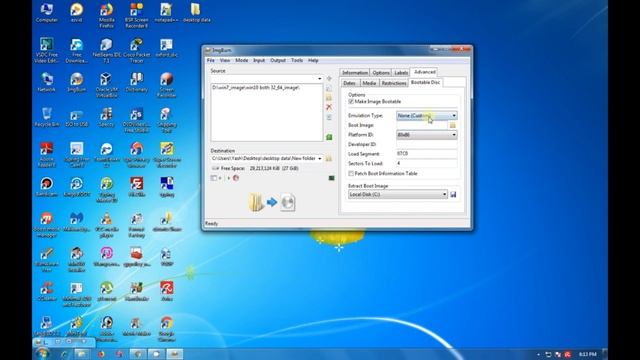Switch to the Options tab

tap(381, 73)
